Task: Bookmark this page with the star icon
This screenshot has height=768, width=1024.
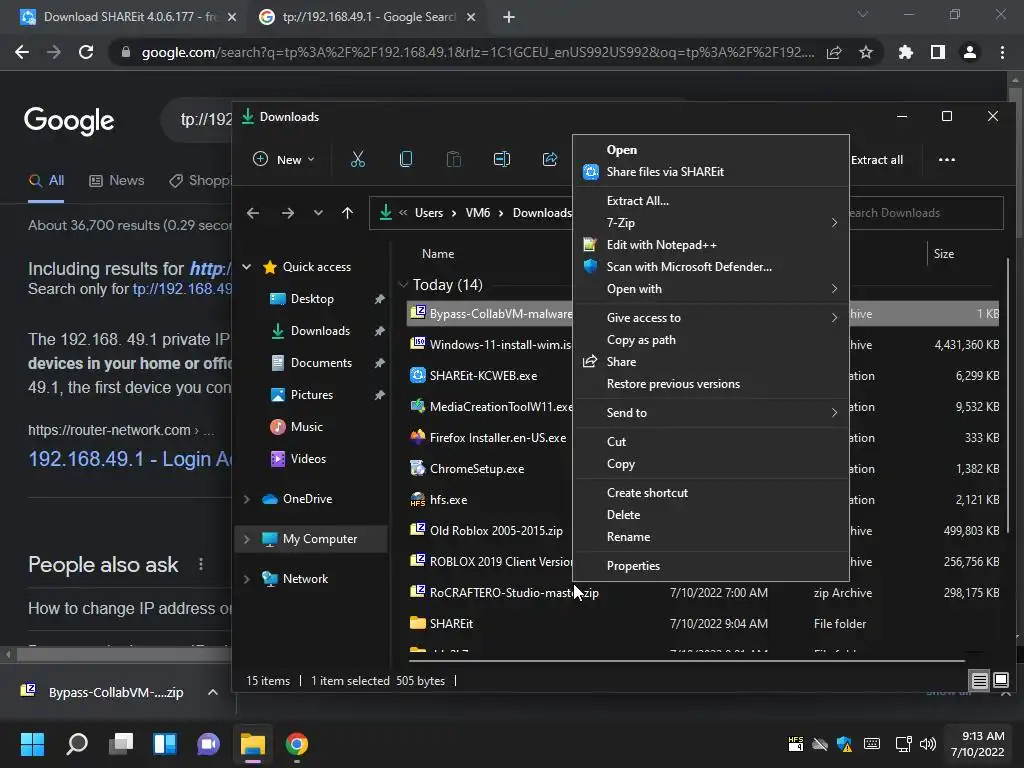Action: click(866, 52)
